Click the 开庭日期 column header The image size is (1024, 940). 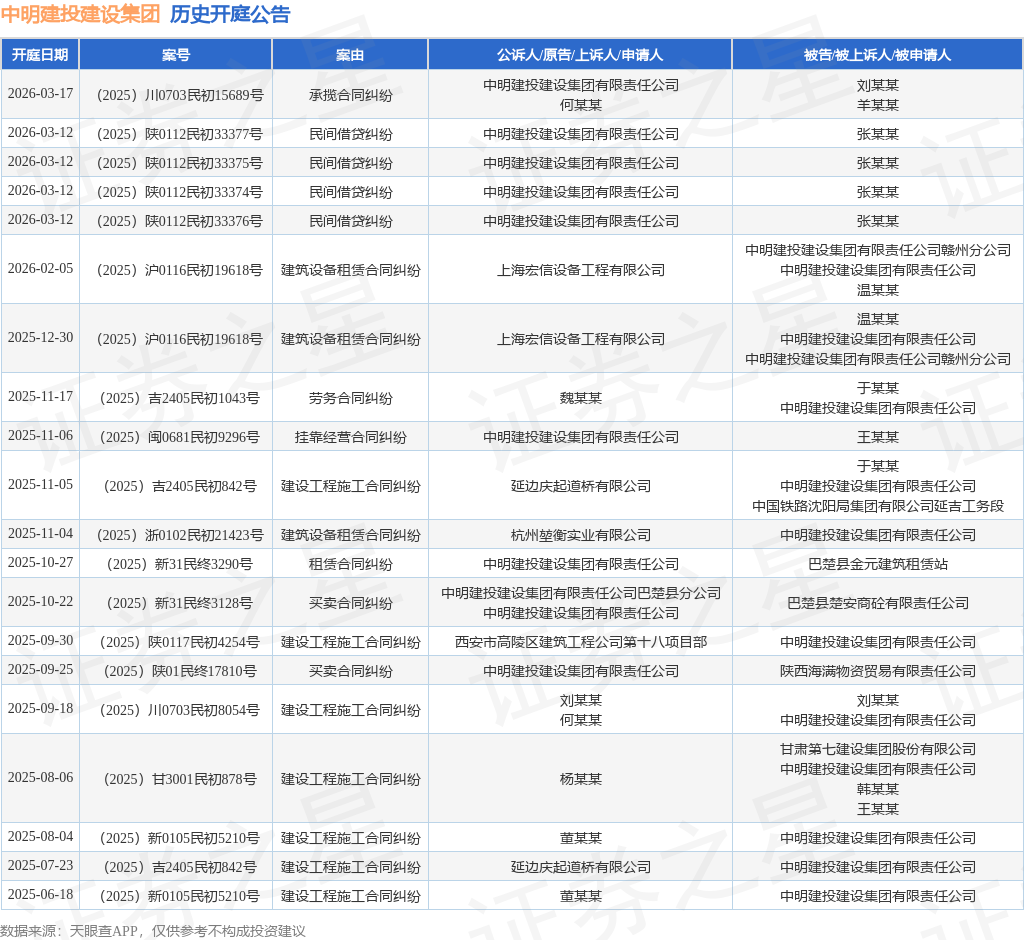click(40, 55)
